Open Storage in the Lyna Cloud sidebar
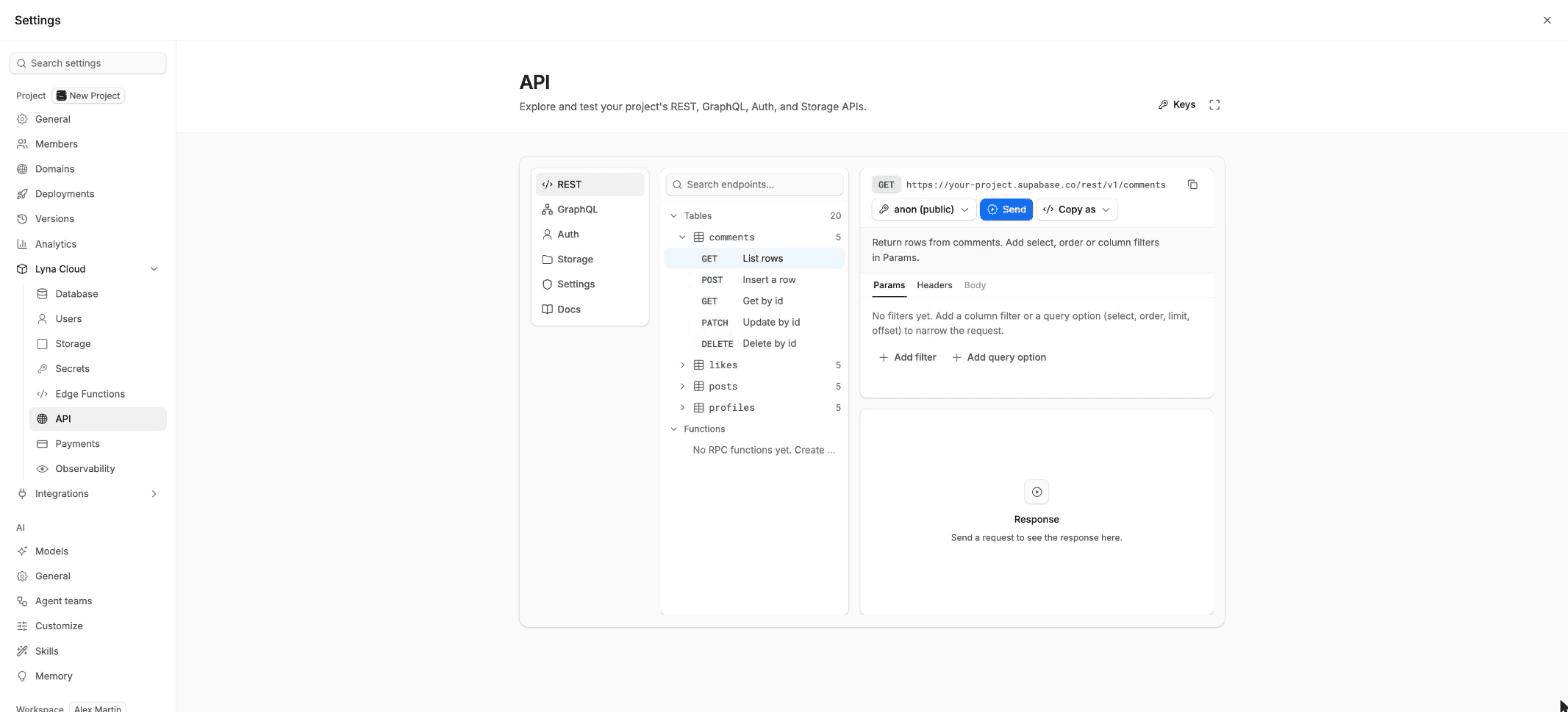 [x=98, y=344]
